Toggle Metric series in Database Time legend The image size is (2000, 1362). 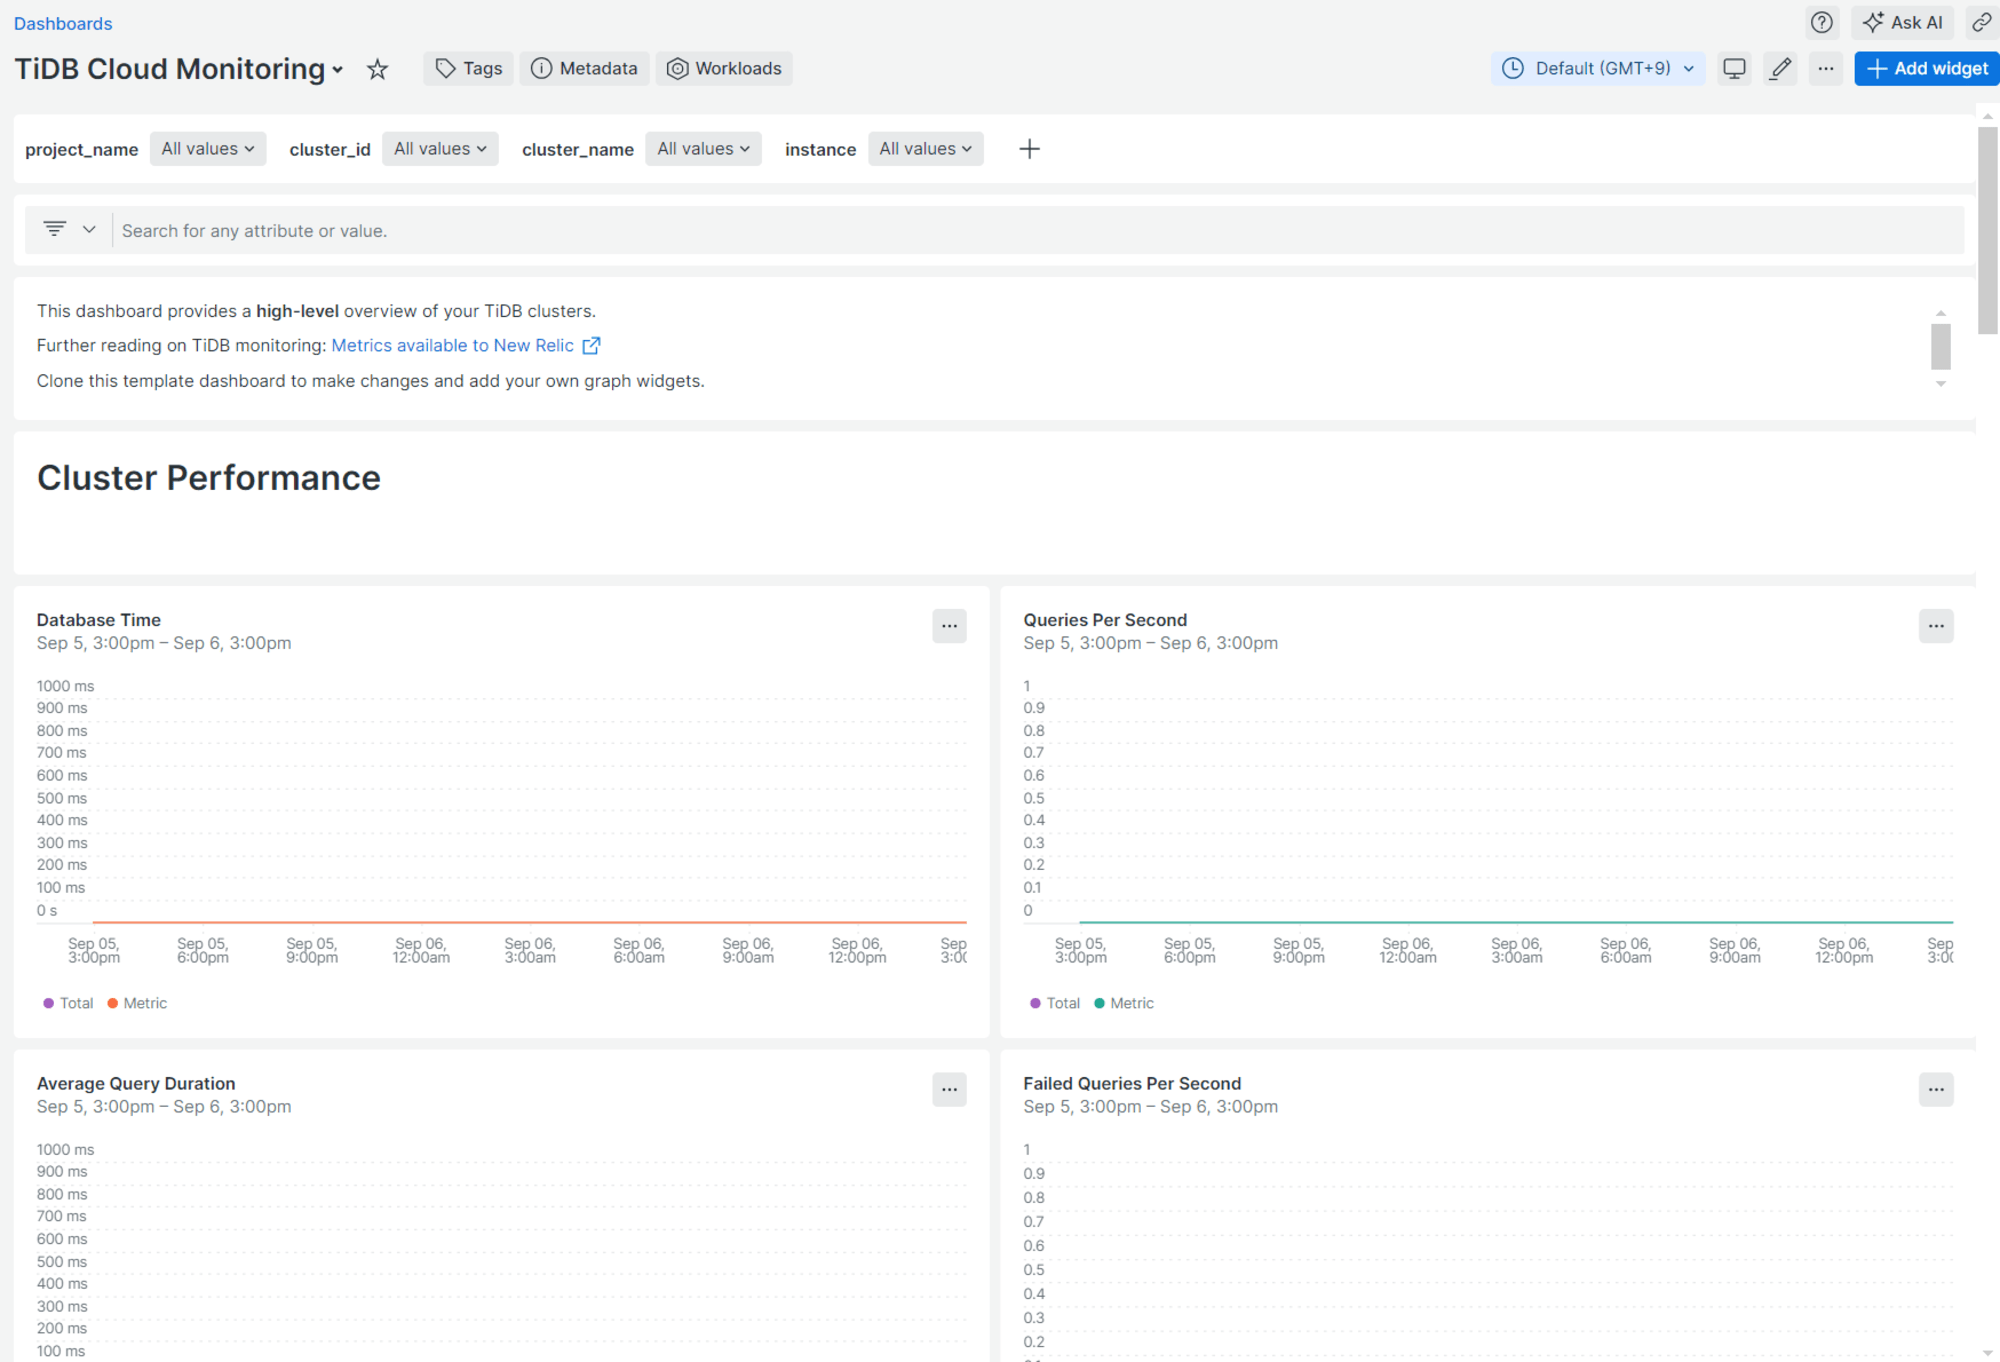(x=137, y=1003)
